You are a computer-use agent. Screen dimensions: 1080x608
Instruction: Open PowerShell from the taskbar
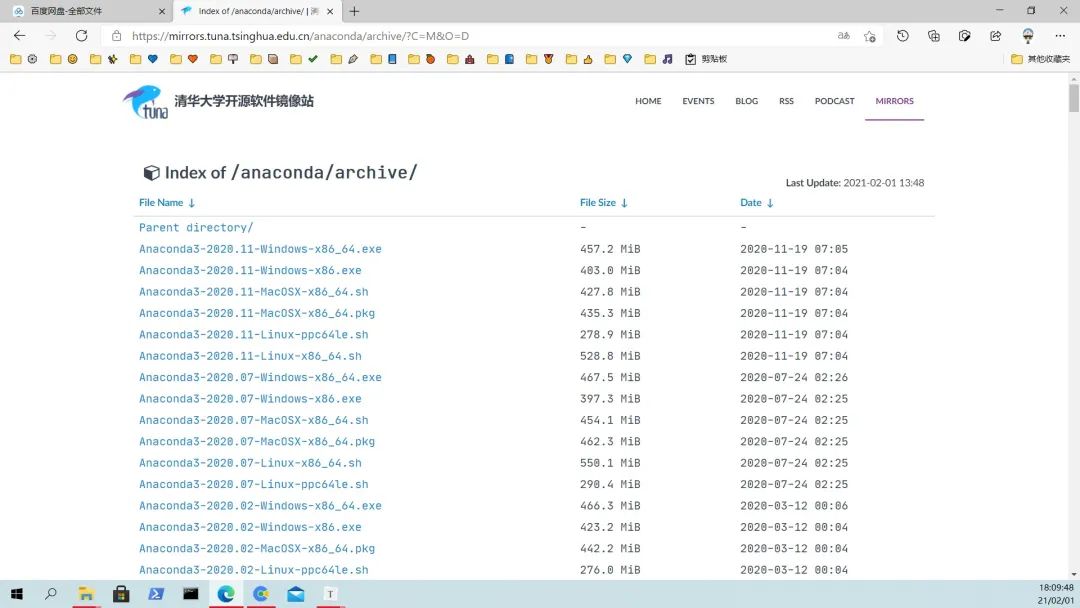coord(156,594)
